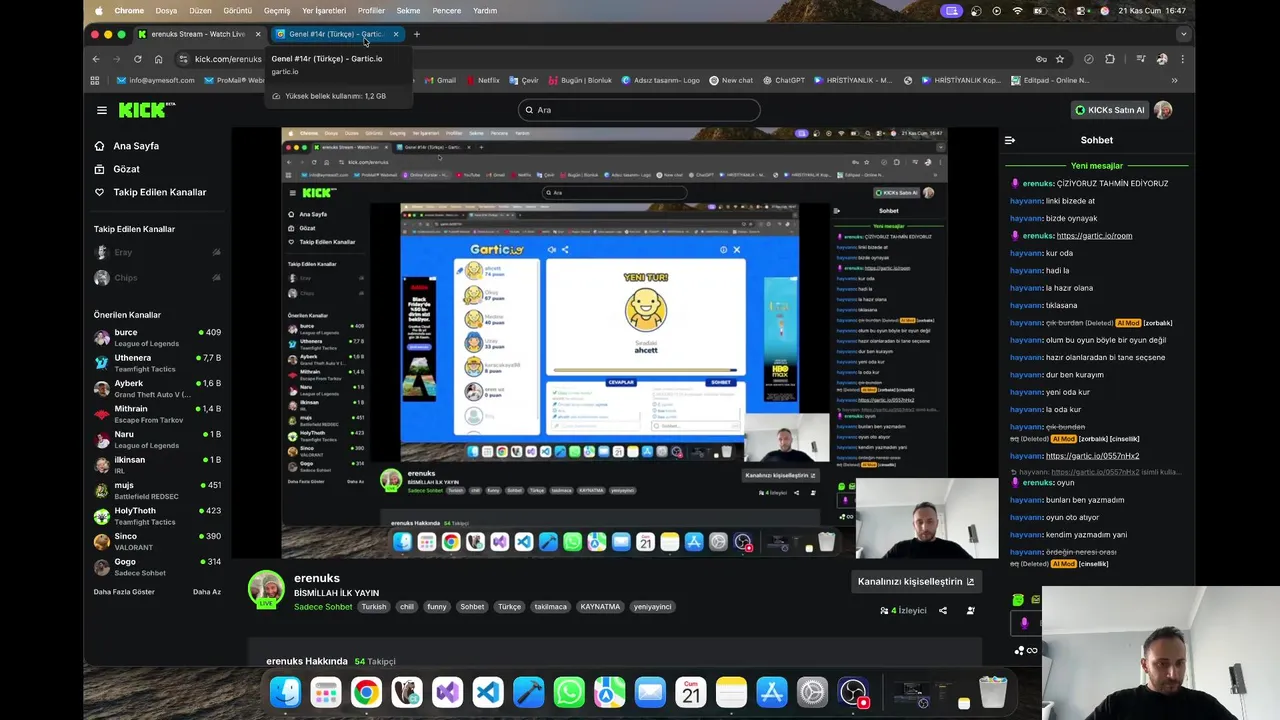Open the Yer İşaretleri menu
The width and height of the screenshot is (1280, 720).
pyautogui.click(x=324, y=11)
